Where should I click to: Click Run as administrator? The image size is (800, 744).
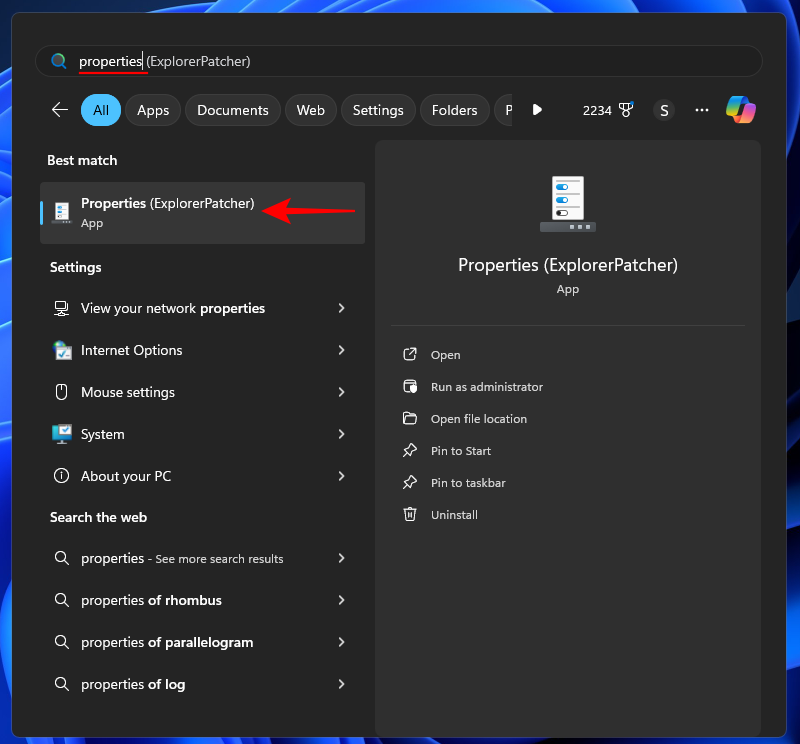[486, 387]
